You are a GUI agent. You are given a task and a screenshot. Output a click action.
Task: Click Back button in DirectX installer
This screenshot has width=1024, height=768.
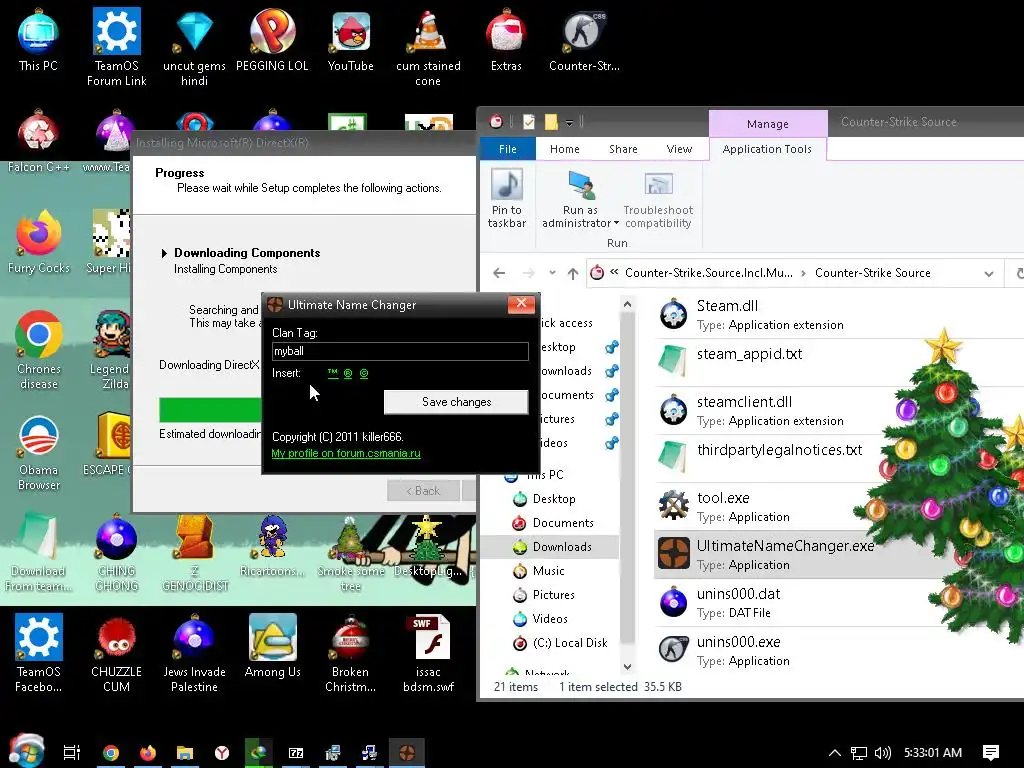(x=423, y=490)
